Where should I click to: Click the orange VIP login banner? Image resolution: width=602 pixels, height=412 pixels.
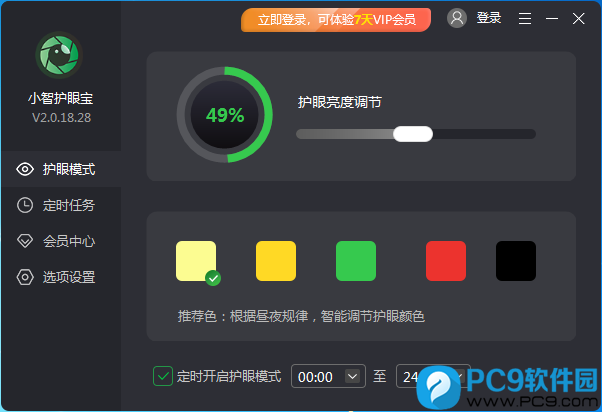(336, 20)
